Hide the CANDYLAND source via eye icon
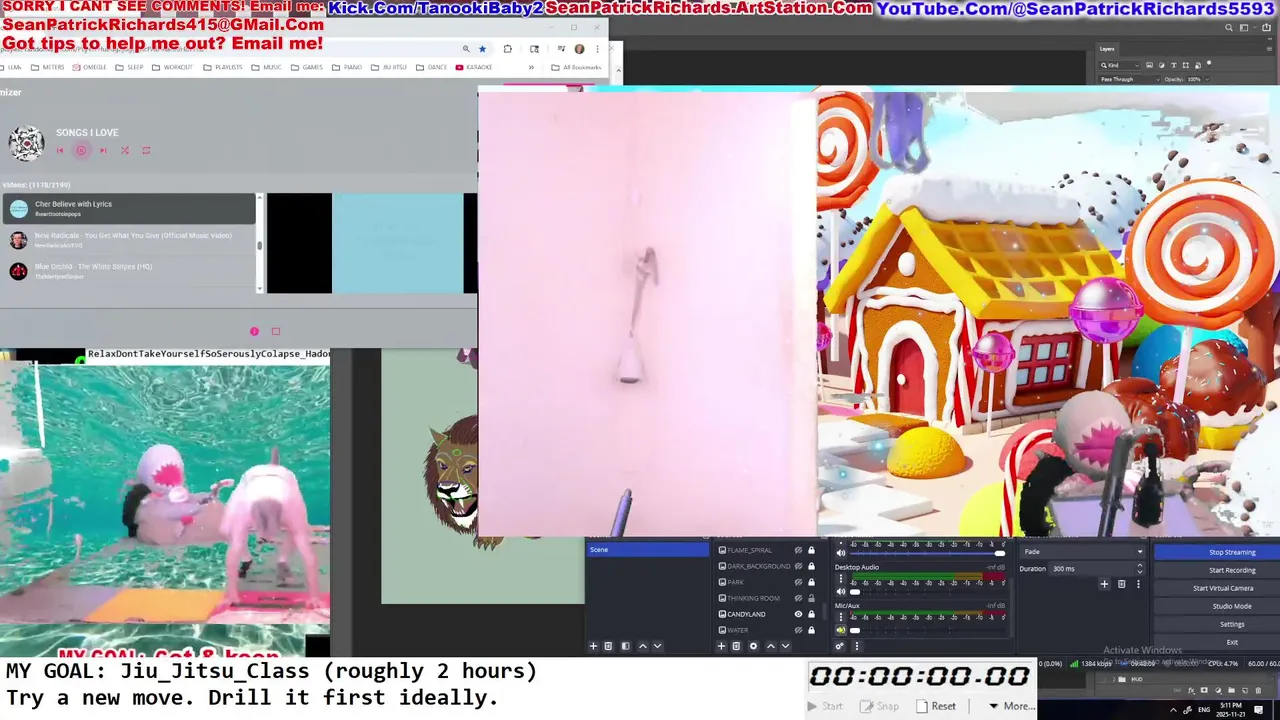The width and height of the screenshot is (1280, 720). click(x=798, y=614)
